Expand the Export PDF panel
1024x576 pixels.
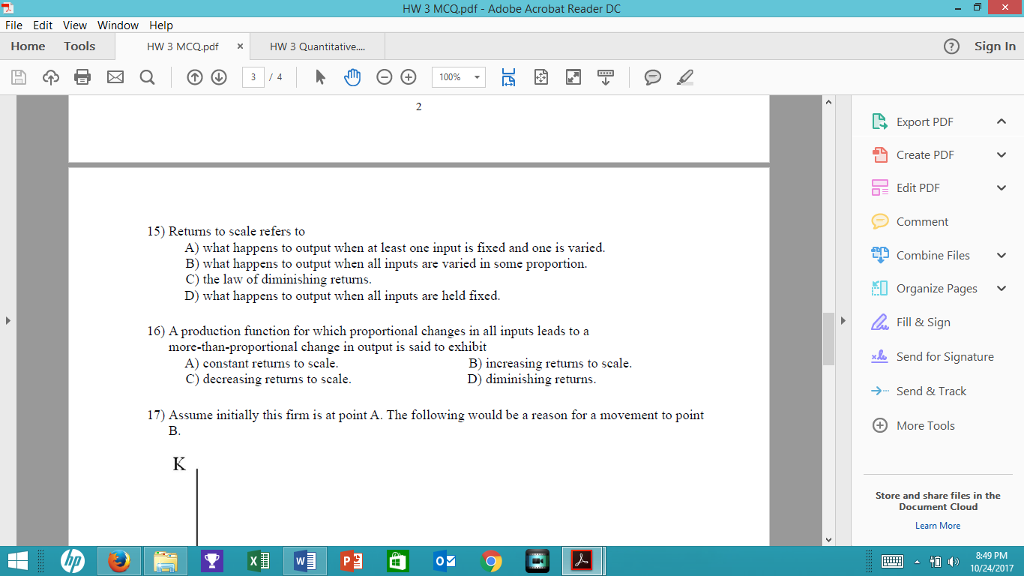tap(1001, 121)
